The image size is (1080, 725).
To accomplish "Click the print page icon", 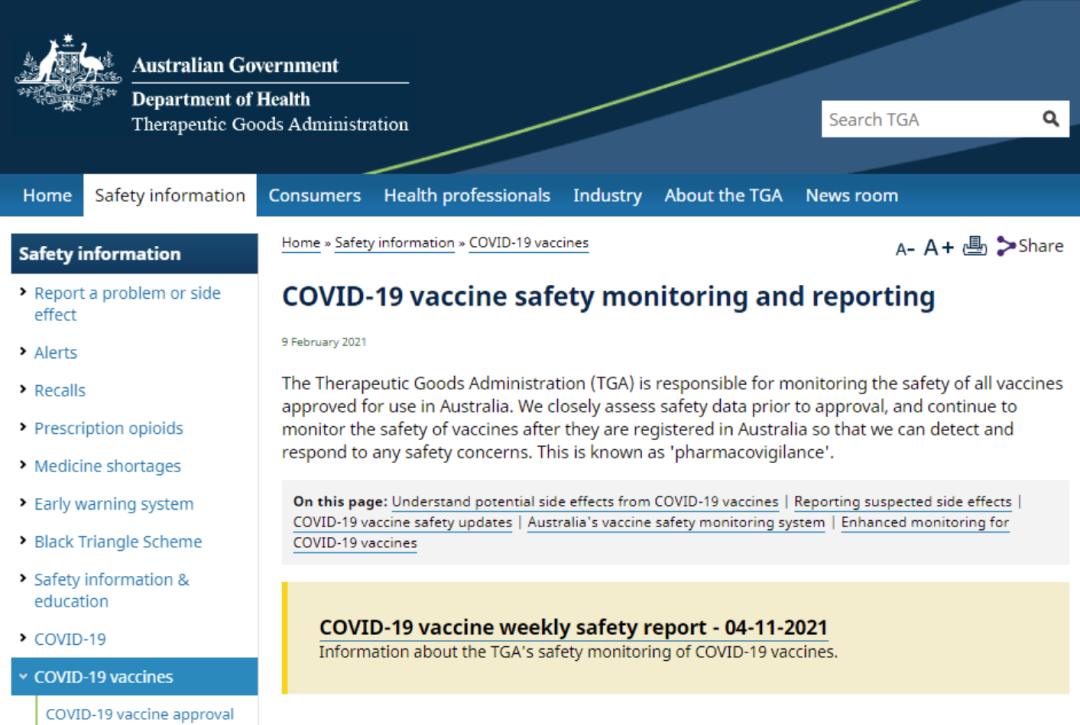I will [x=975, y=246].
